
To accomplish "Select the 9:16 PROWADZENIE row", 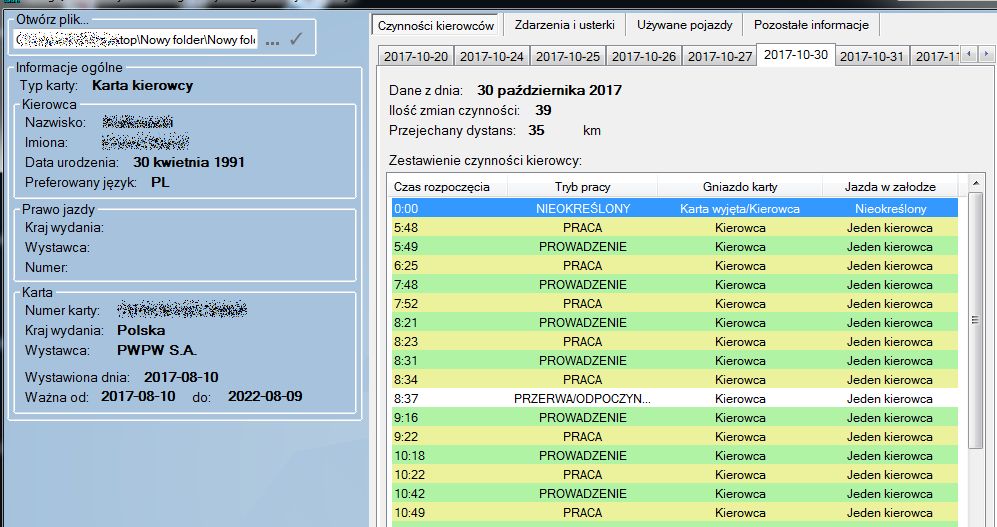I will click(x=675, y=418).
